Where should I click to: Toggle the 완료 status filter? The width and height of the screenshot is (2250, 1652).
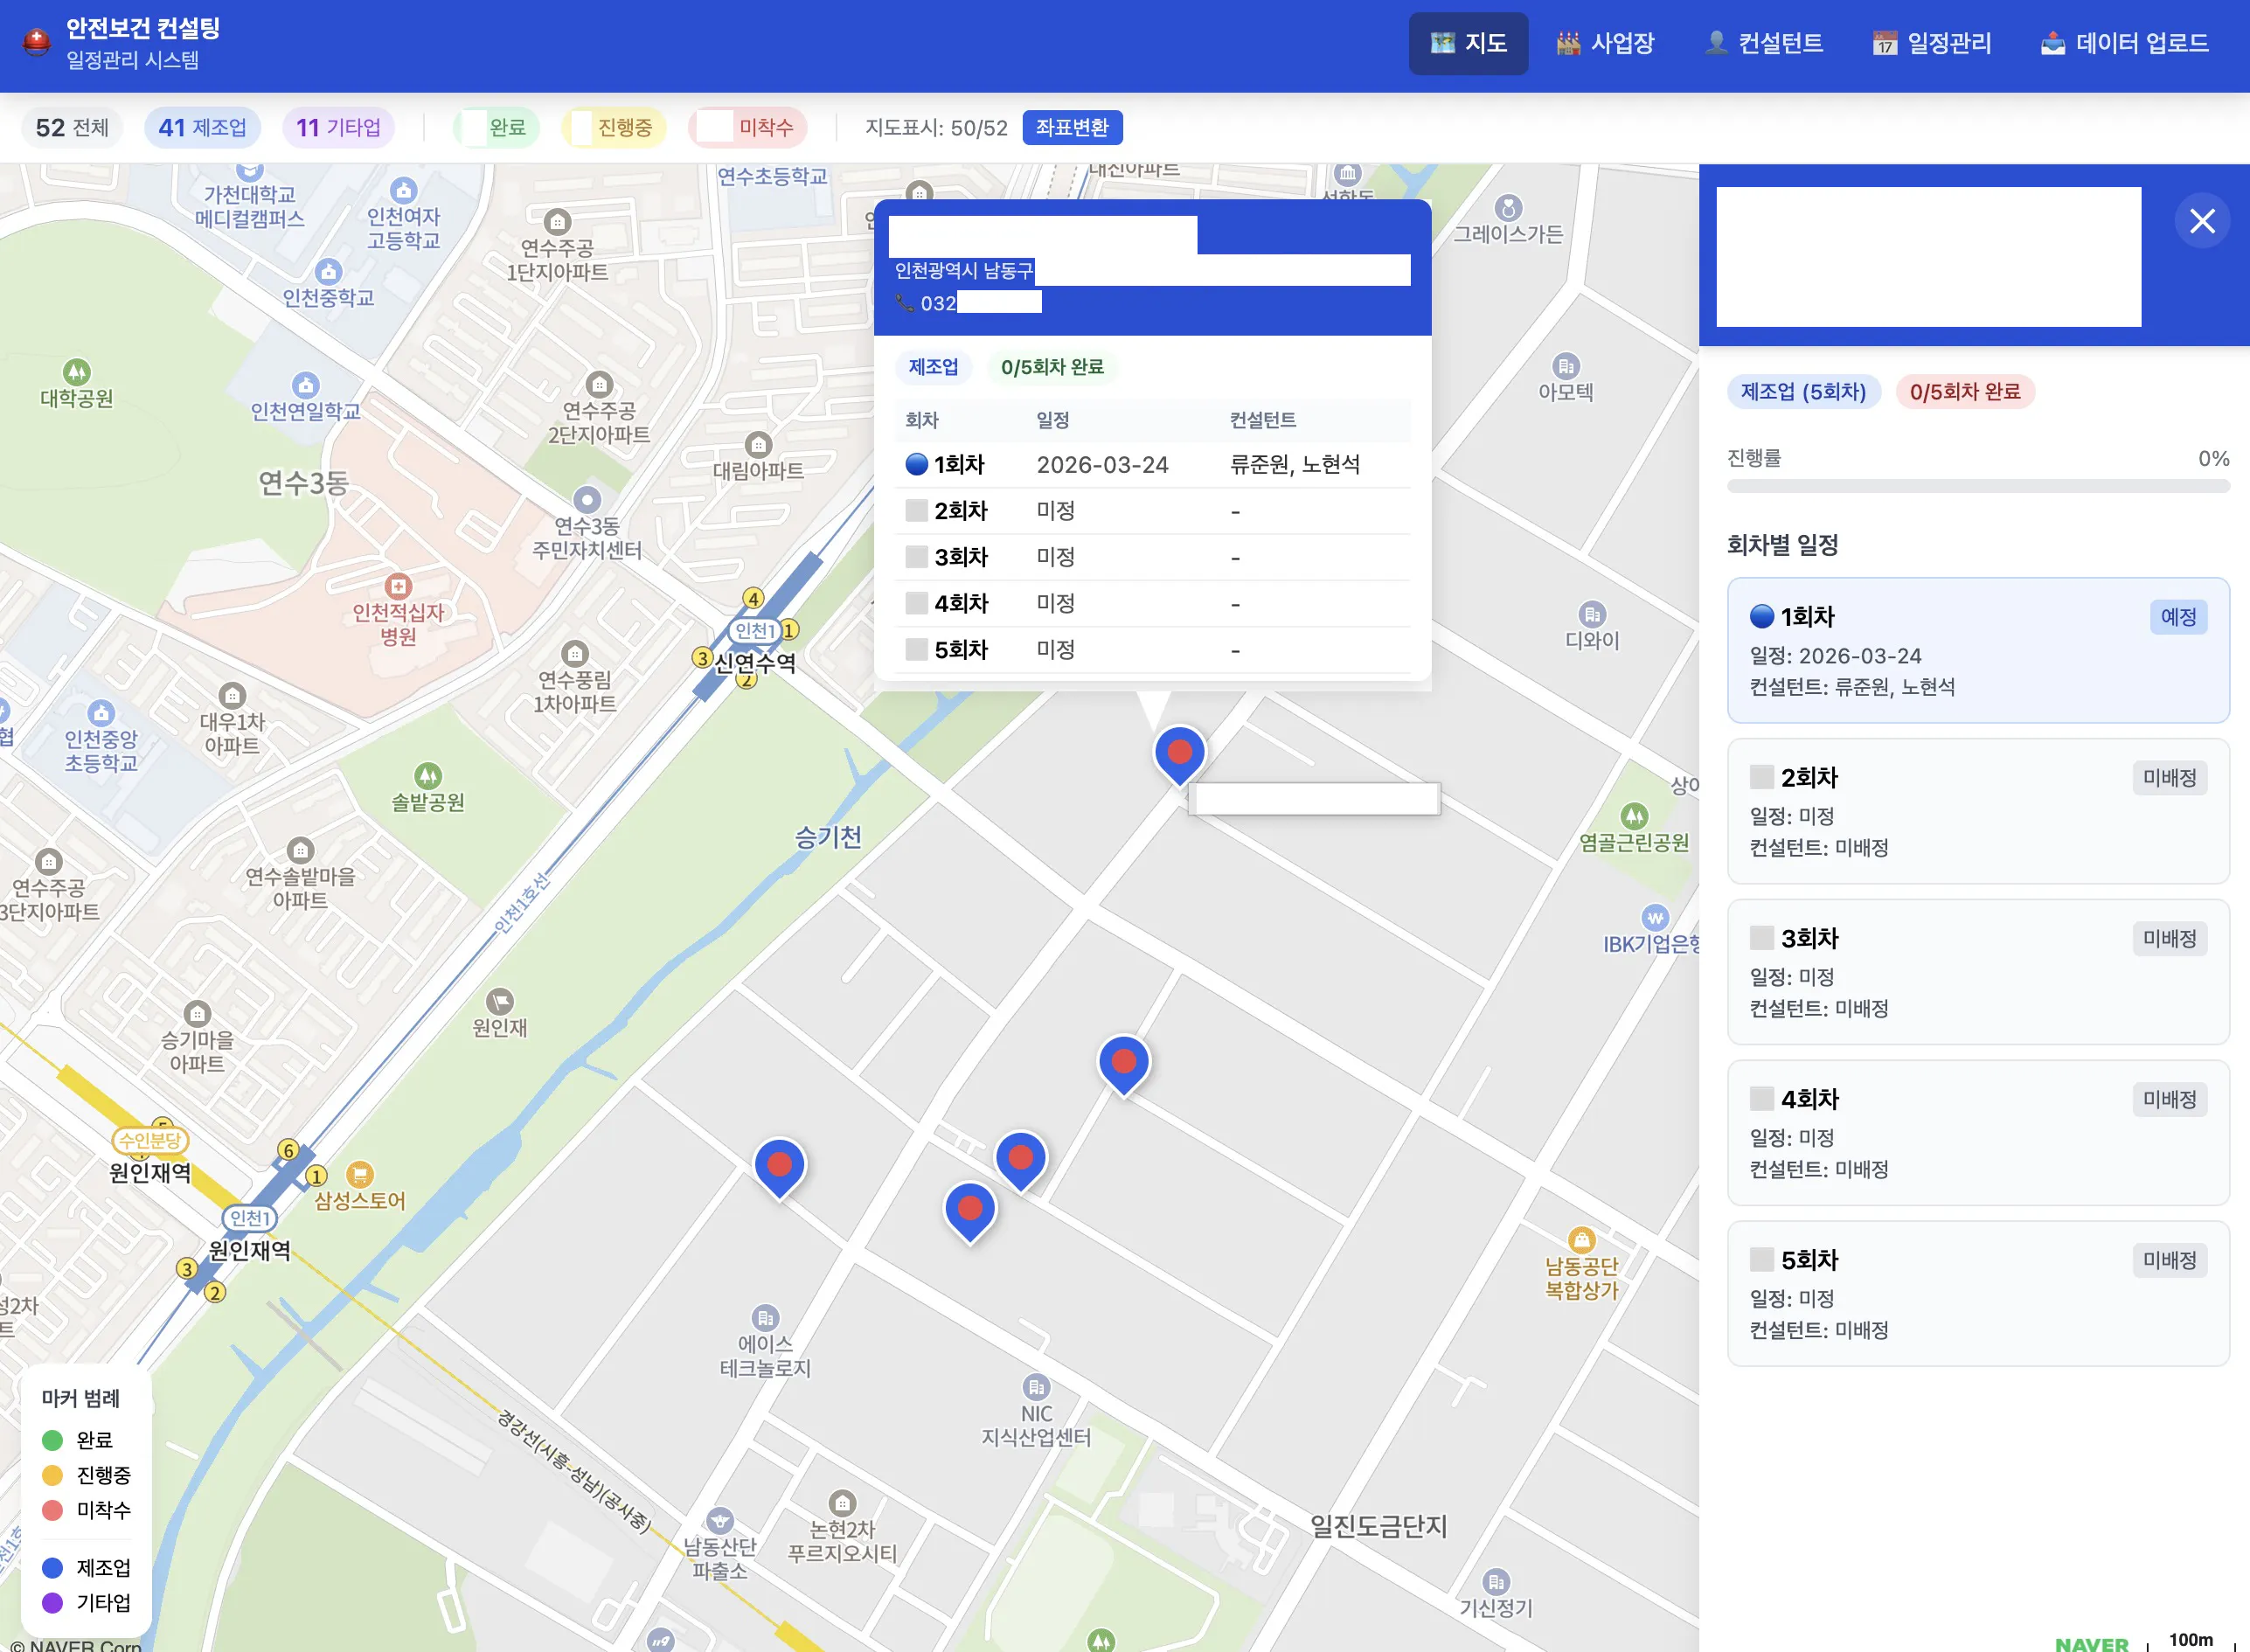pyautogui.click(x=497, y=127)
